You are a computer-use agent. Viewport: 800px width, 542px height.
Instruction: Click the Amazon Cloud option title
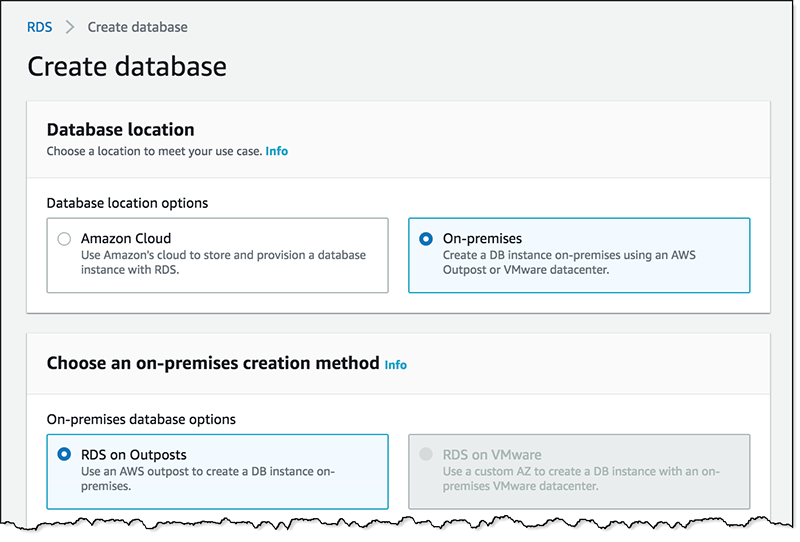[x=126, y=239]
